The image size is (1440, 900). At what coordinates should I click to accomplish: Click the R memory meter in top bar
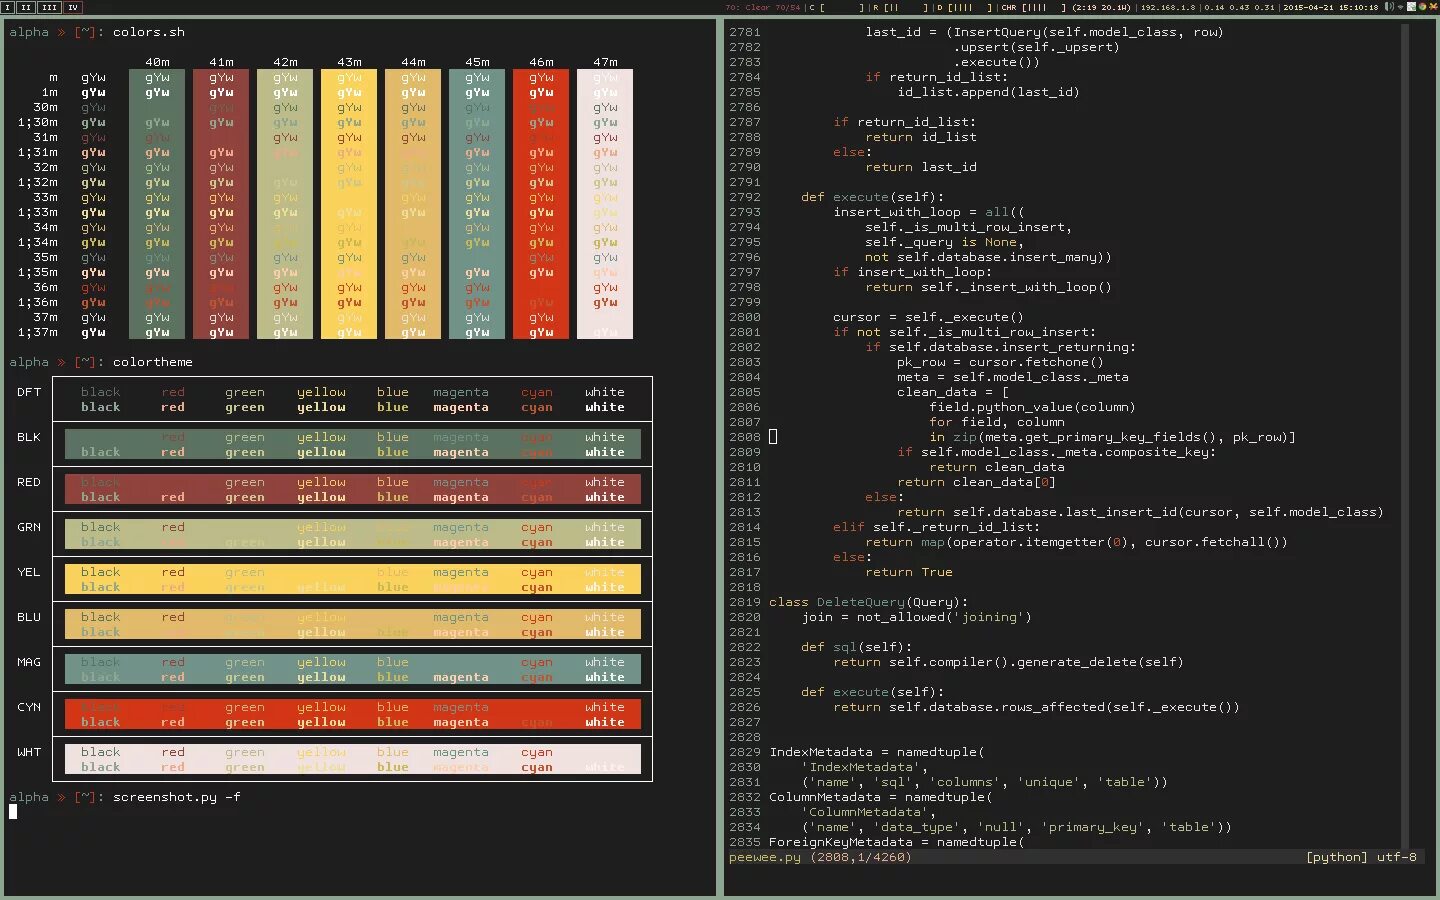pos(900,7)
